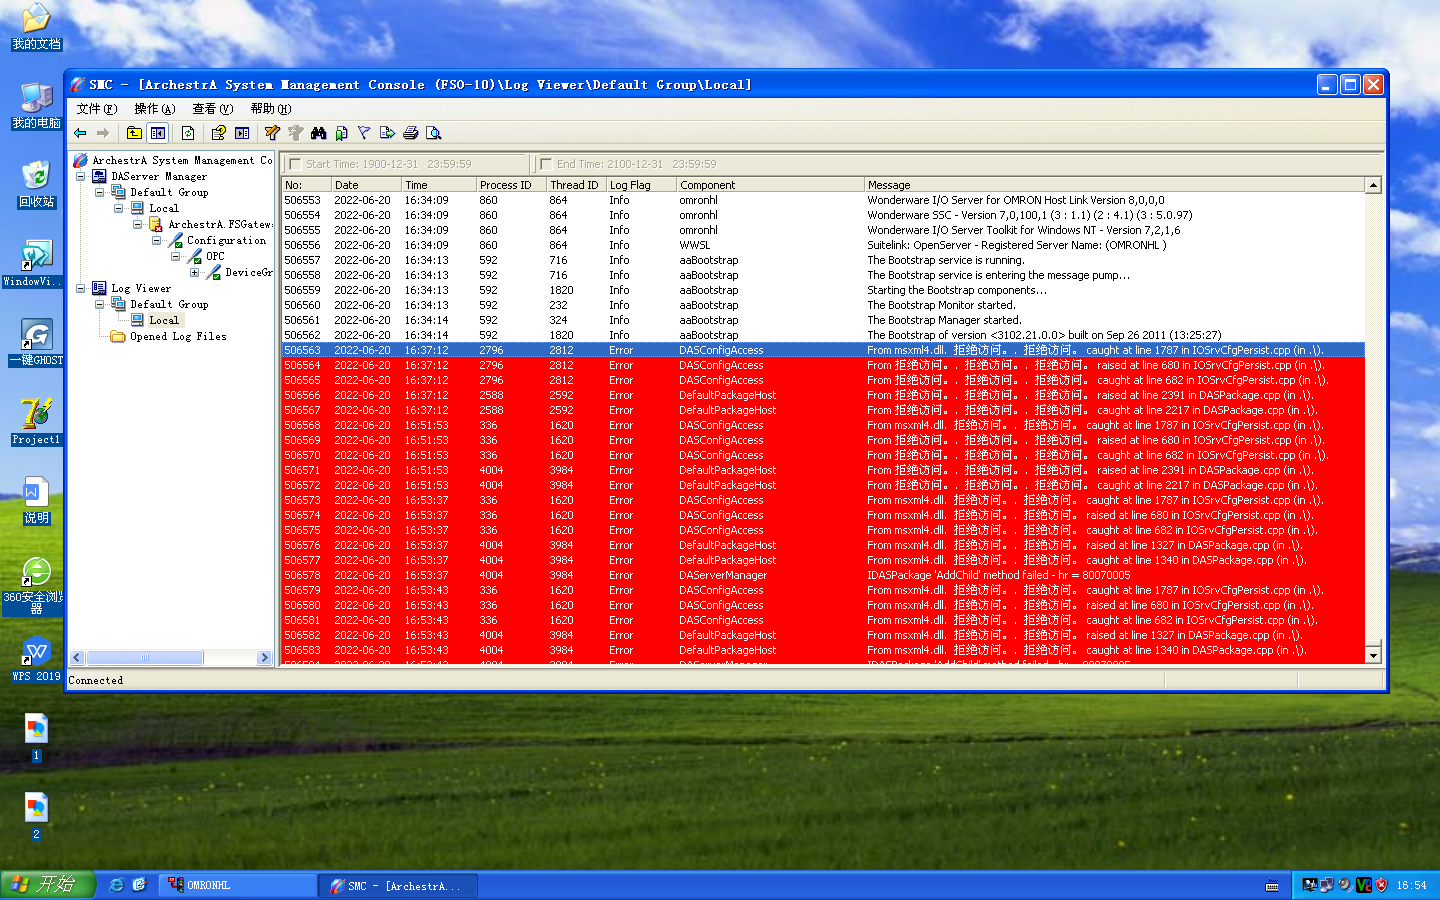Collapse Default Group under DAServer Manager
Screen dimensions: 1440x900
click(100, 192)
